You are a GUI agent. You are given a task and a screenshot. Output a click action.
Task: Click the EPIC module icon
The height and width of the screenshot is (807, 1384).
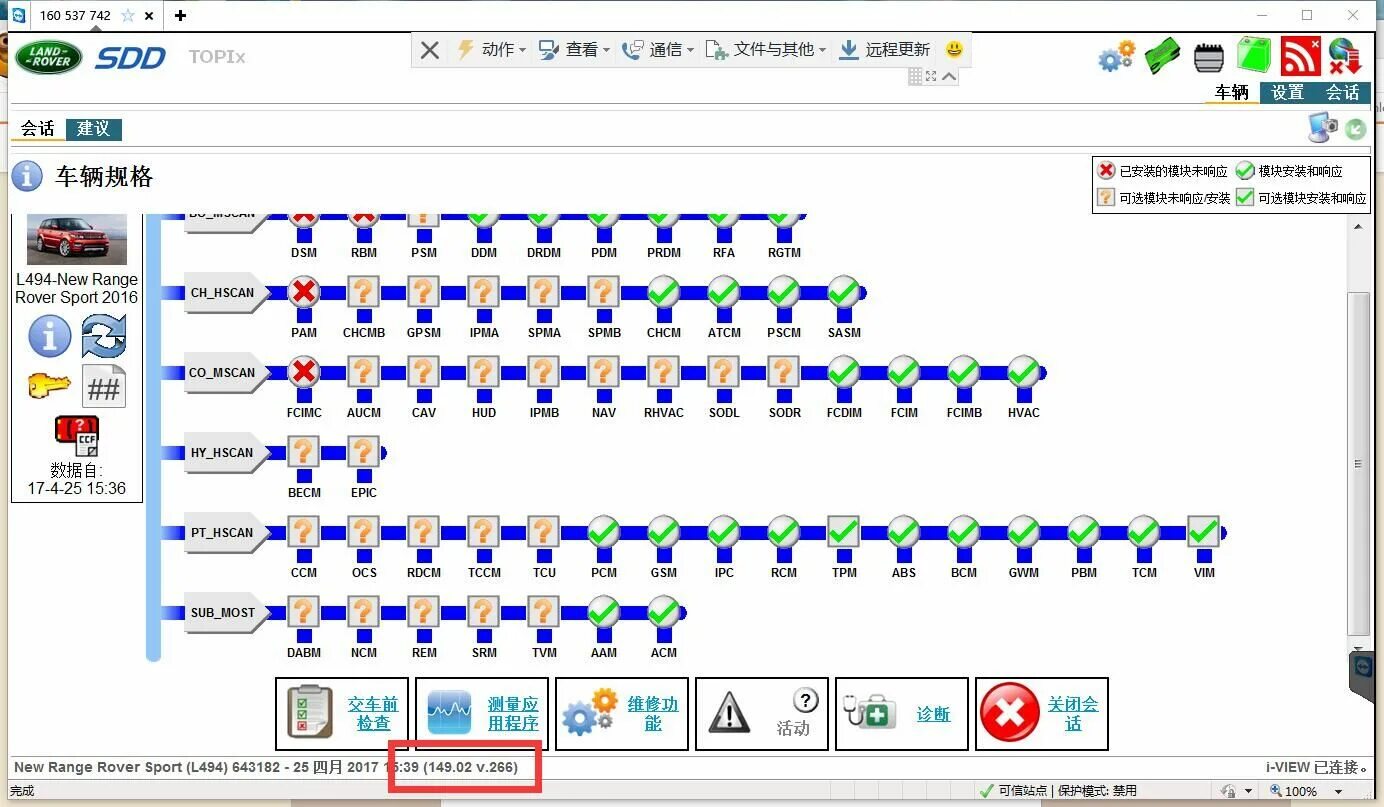(x=364, y=452)
